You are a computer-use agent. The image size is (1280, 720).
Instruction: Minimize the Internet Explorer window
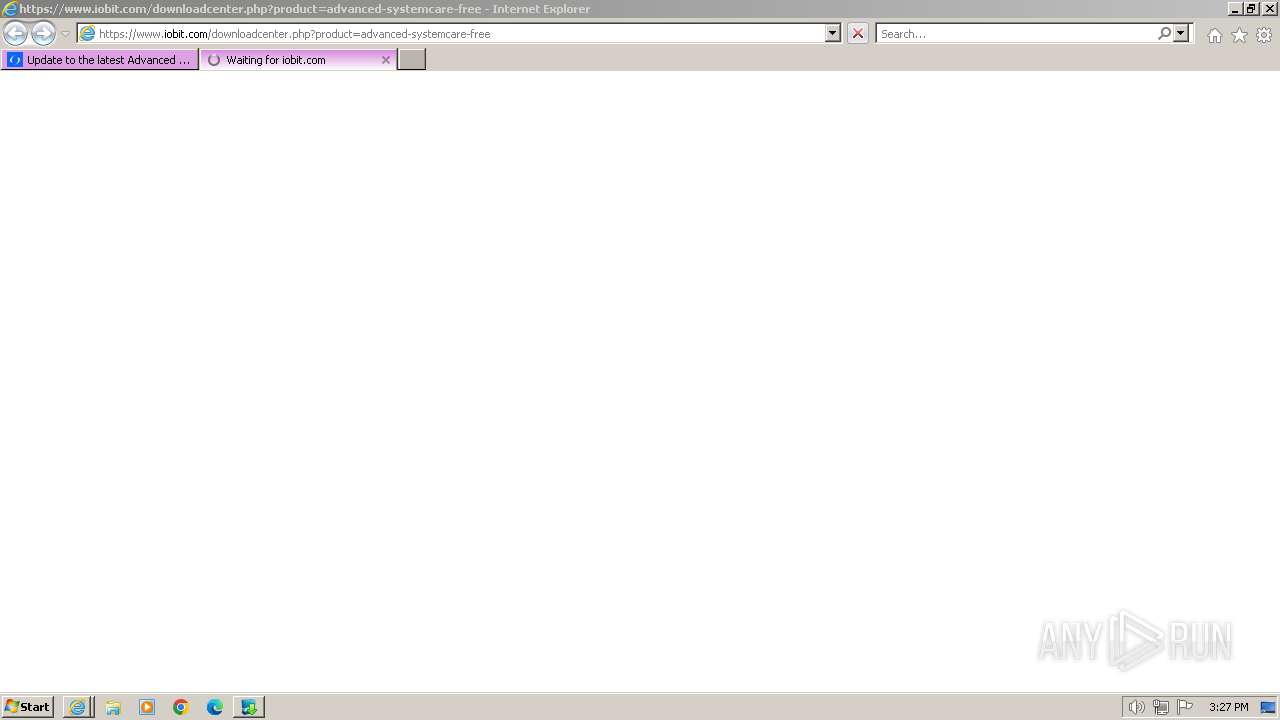click(x=1235, y=9)
